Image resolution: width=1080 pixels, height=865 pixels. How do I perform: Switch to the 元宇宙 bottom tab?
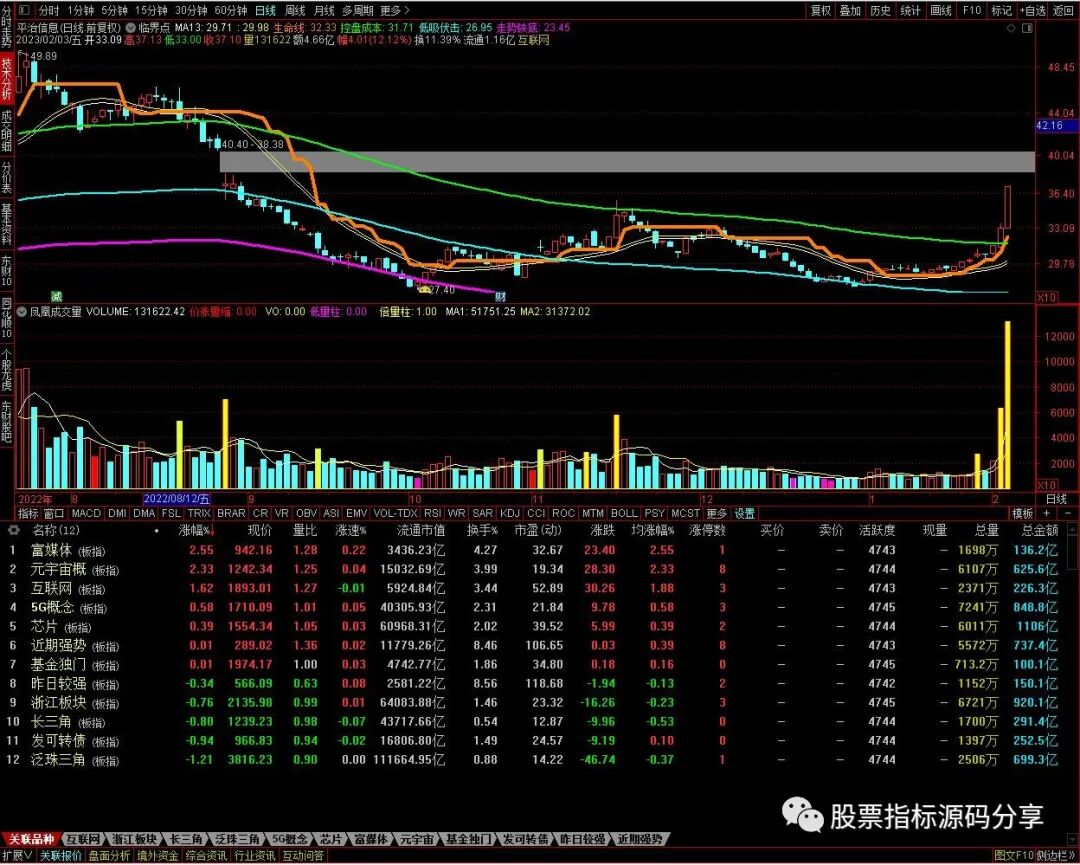[417, 840]
